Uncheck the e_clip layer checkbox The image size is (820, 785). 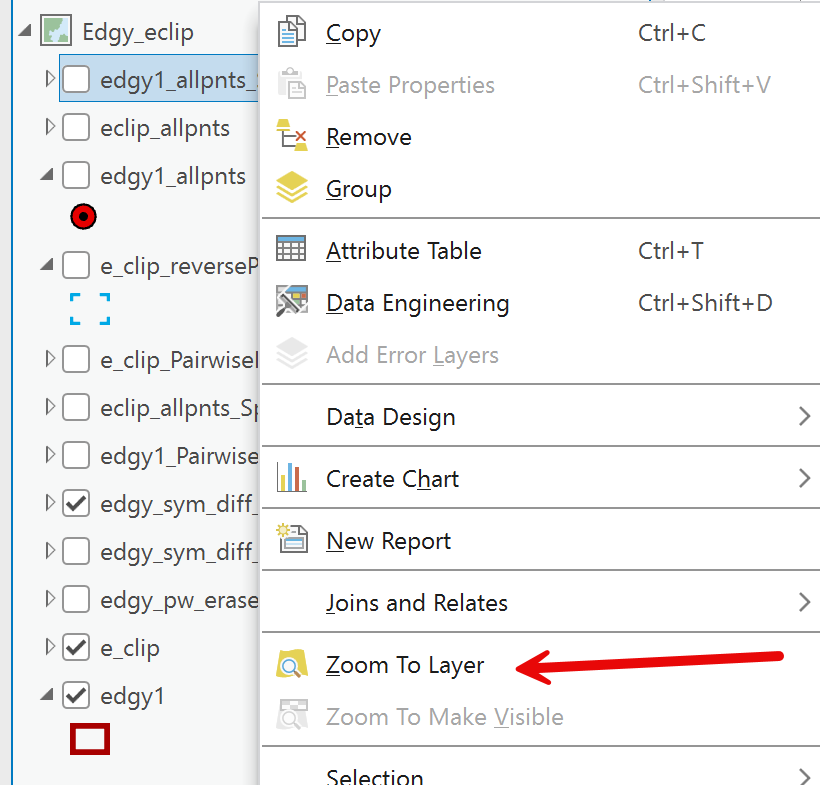(76, 648)
